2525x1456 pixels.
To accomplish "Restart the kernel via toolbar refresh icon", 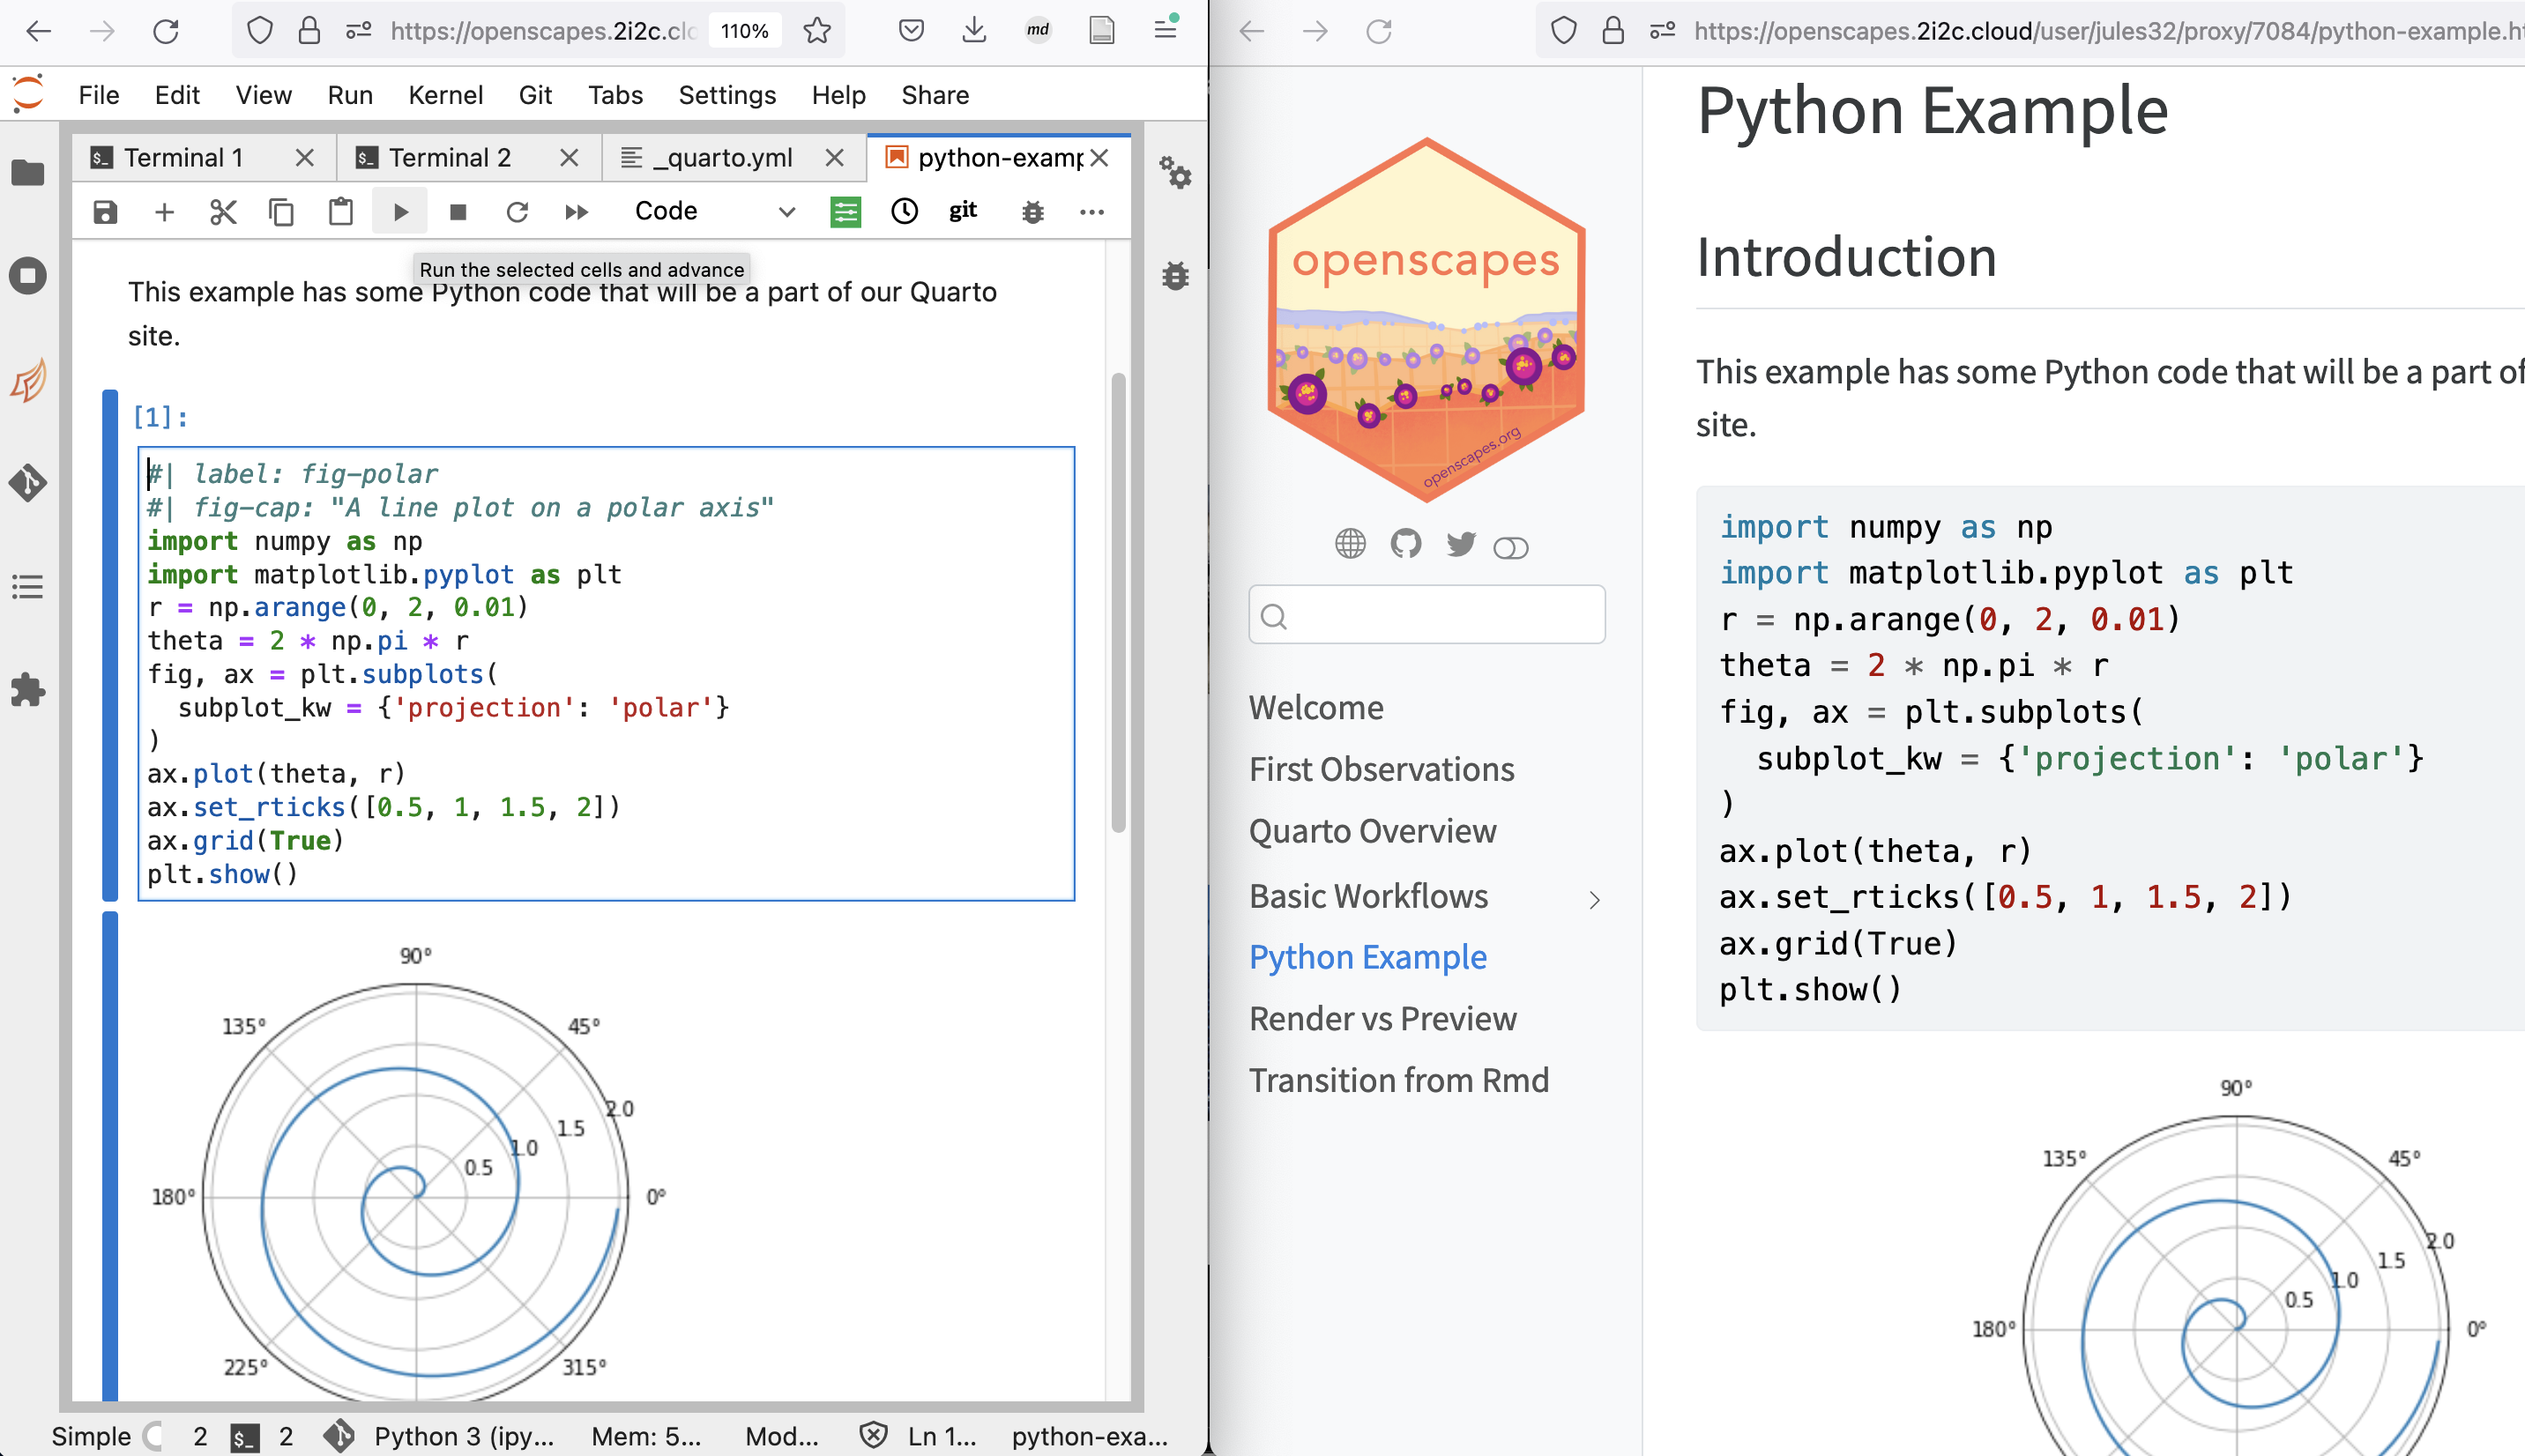I will click(517, 212).
